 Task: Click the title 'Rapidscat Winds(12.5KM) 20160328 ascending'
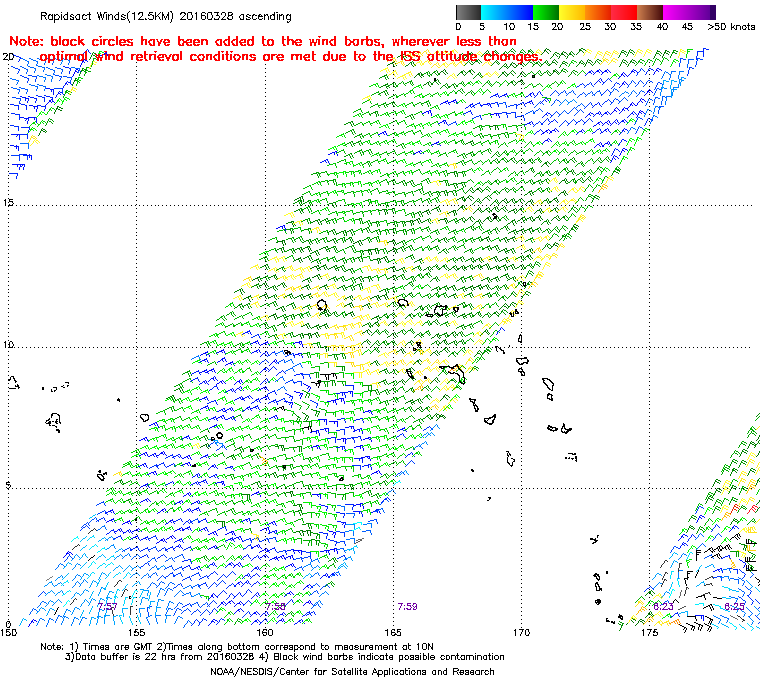point(166,16)
